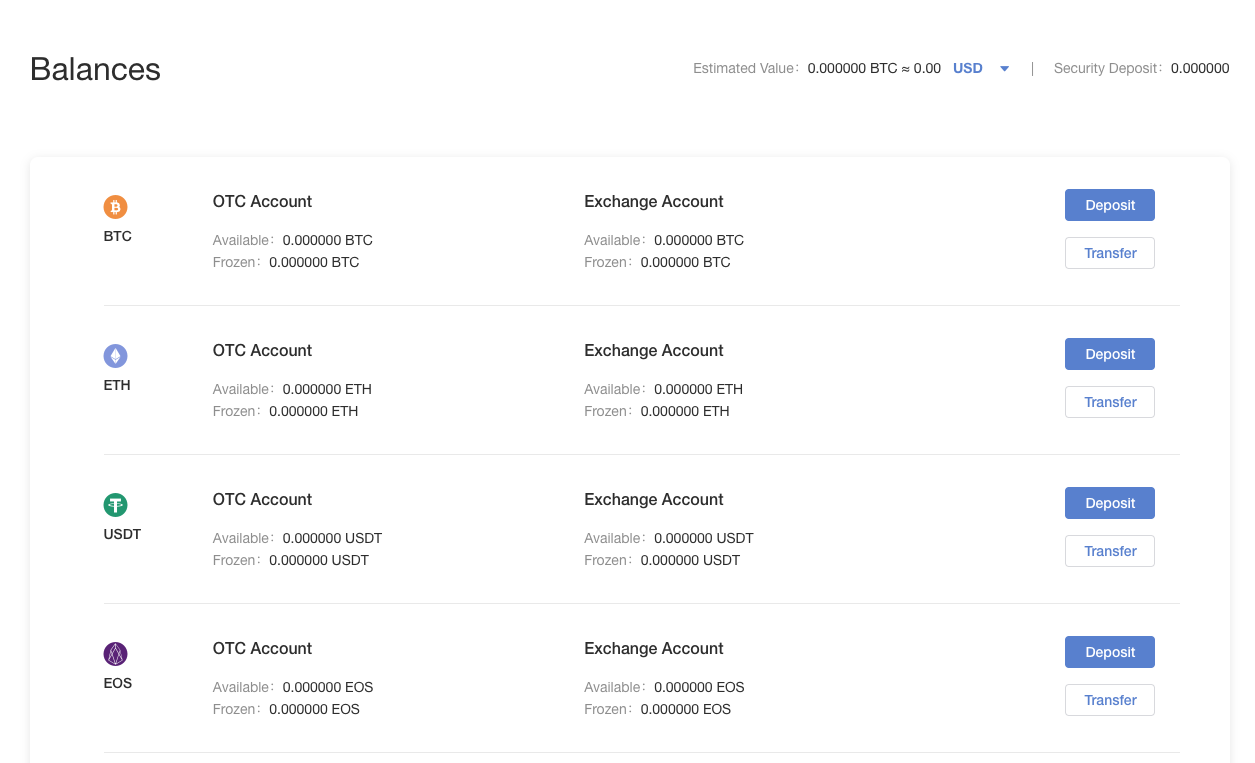This screenshot has width=1255, height=763.
Task: Click the Security Deposit 0.000000 value
Action: point(1200,68)
